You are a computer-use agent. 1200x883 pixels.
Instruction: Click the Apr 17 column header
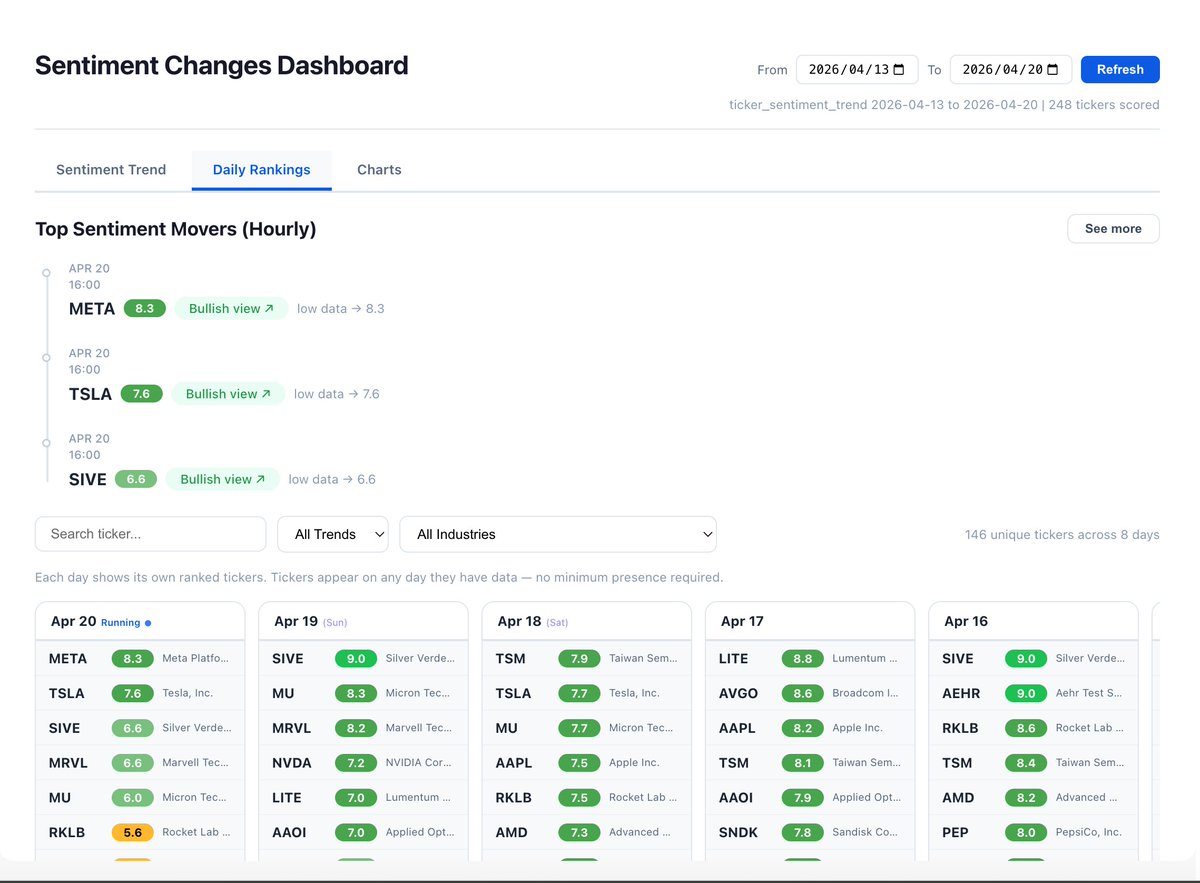(x=810, y=621)
